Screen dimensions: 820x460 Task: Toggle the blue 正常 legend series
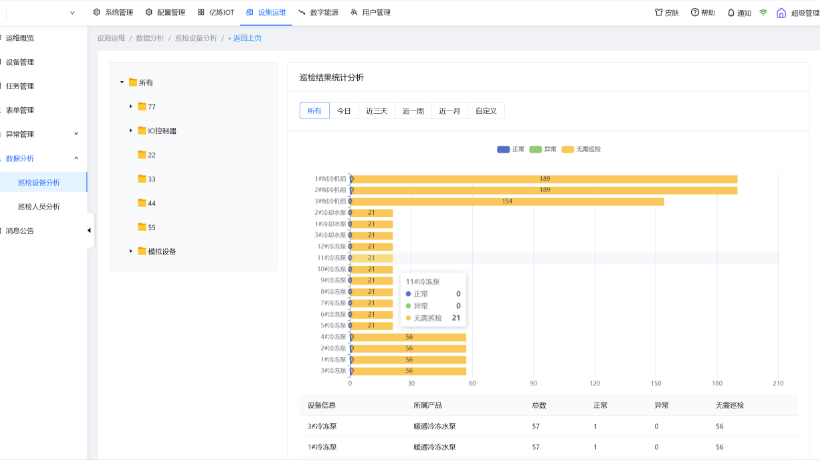click(510, 149)
